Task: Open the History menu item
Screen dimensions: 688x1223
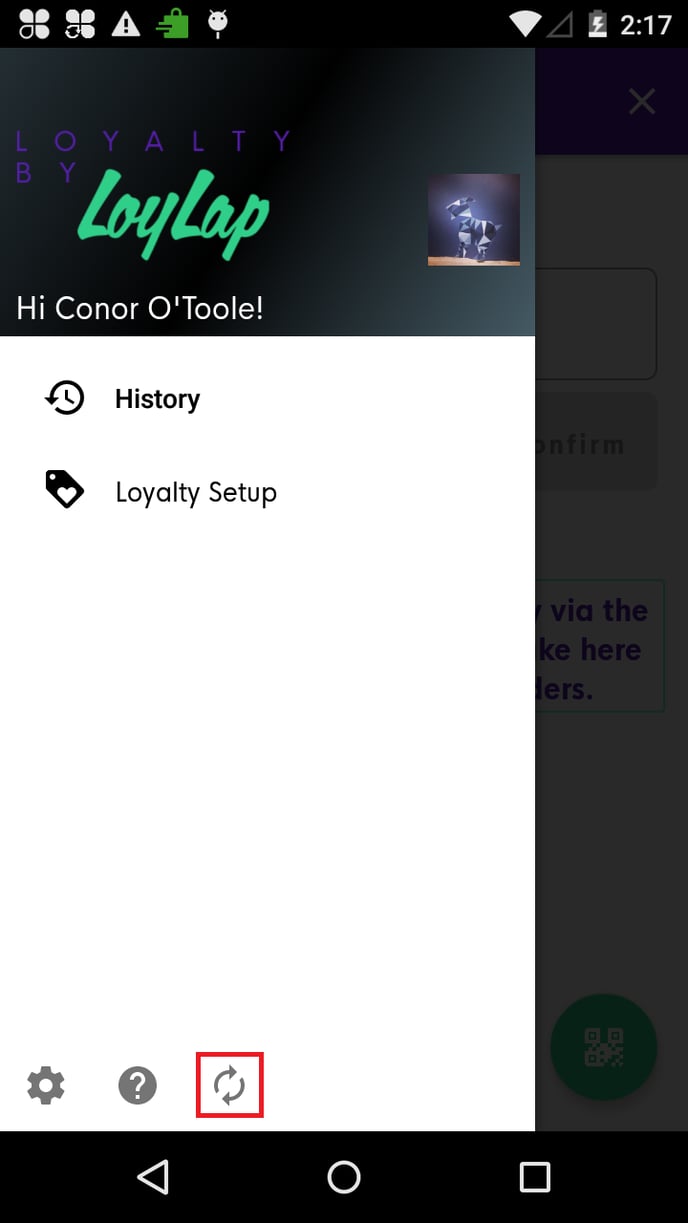Action: coord(157,399)
